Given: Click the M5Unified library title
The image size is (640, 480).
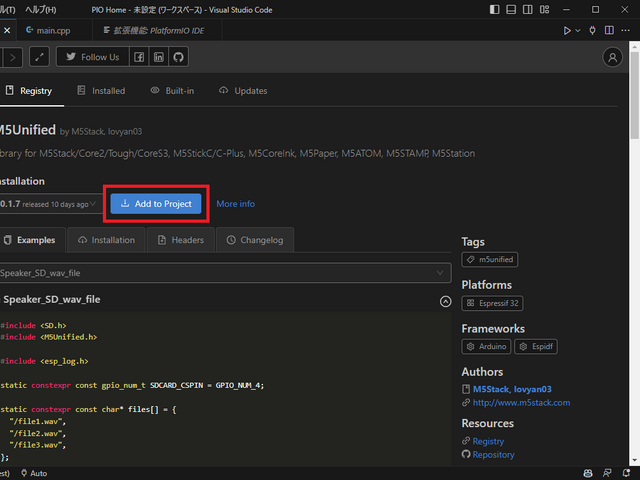Looking at the screenshot, I should [28, 130].
